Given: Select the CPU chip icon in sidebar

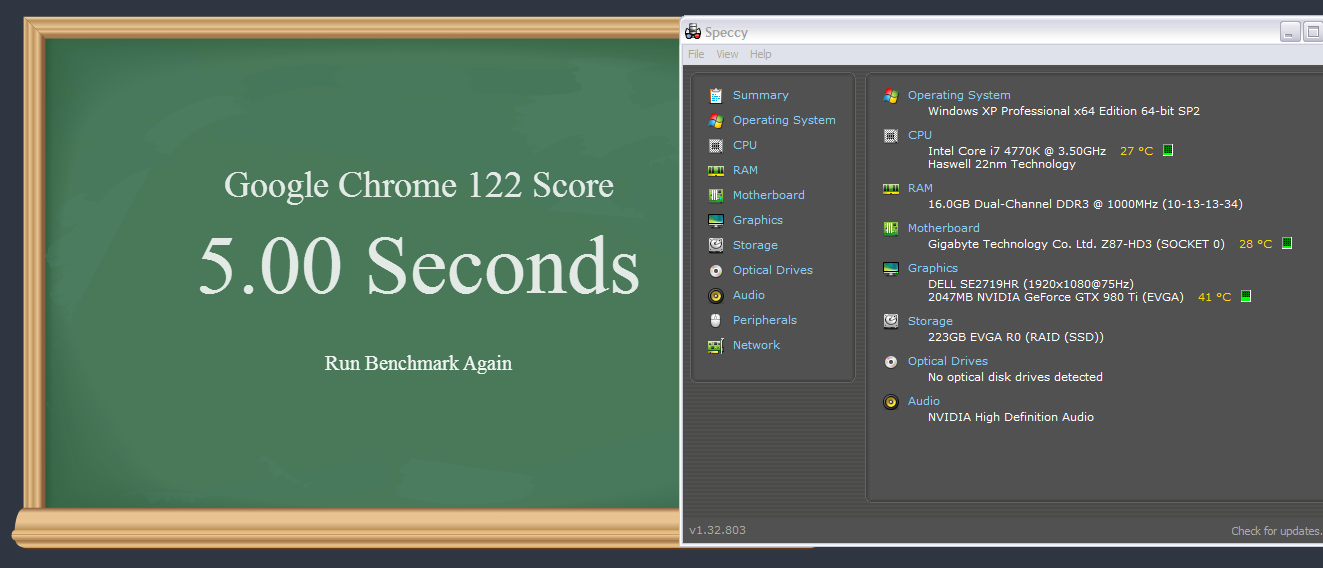Looking at the screenshot, I should coord(715,145).
